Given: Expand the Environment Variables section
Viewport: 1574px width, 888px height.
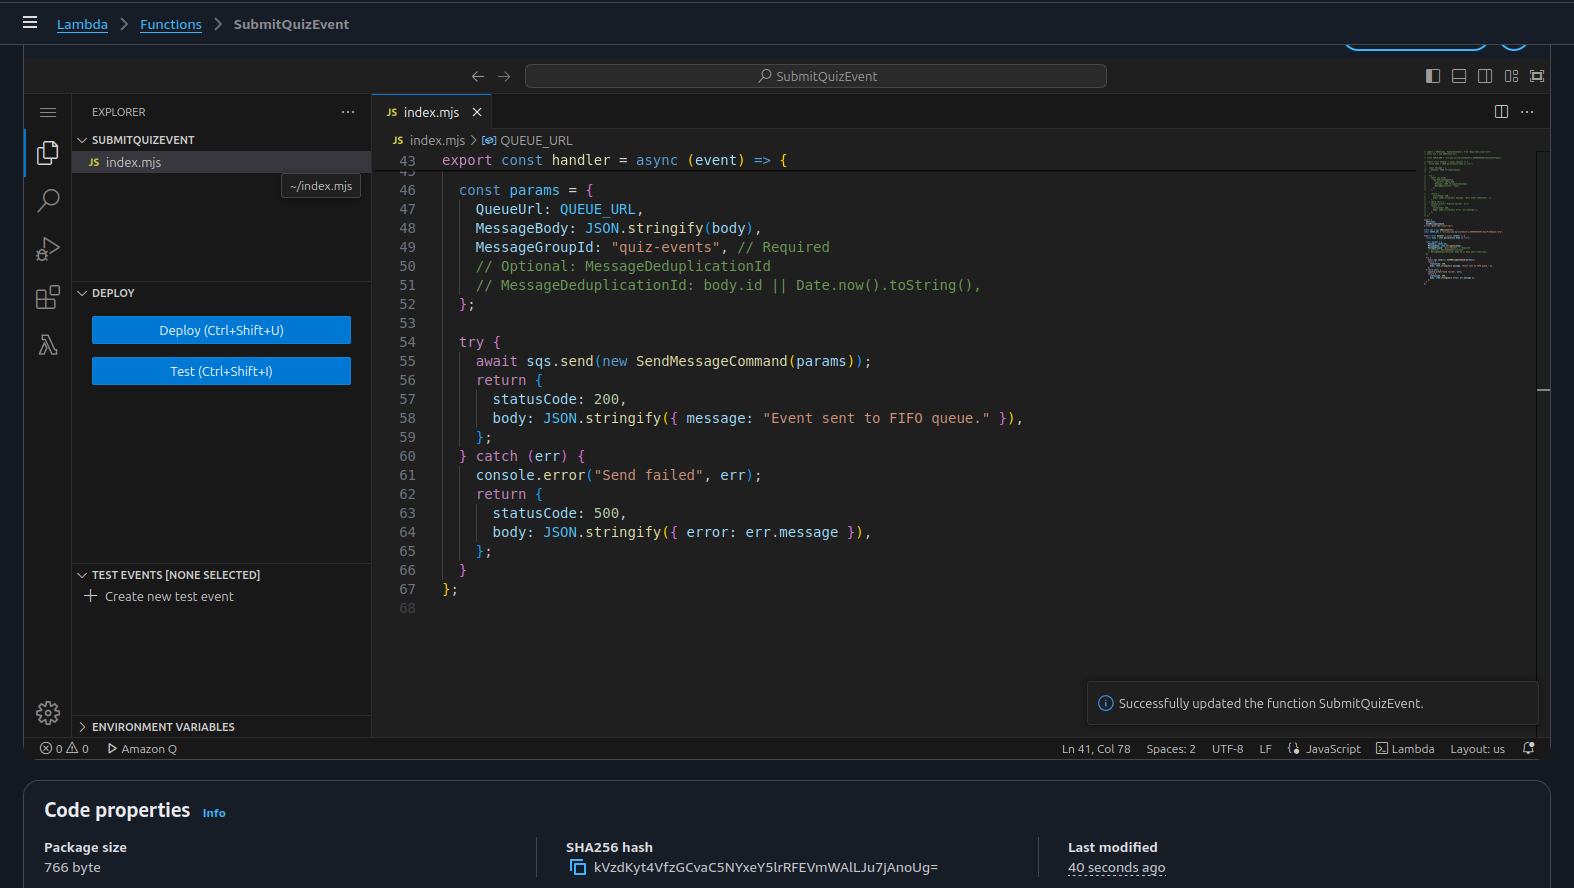Looking at the screenshot, I should pos(163,727).
